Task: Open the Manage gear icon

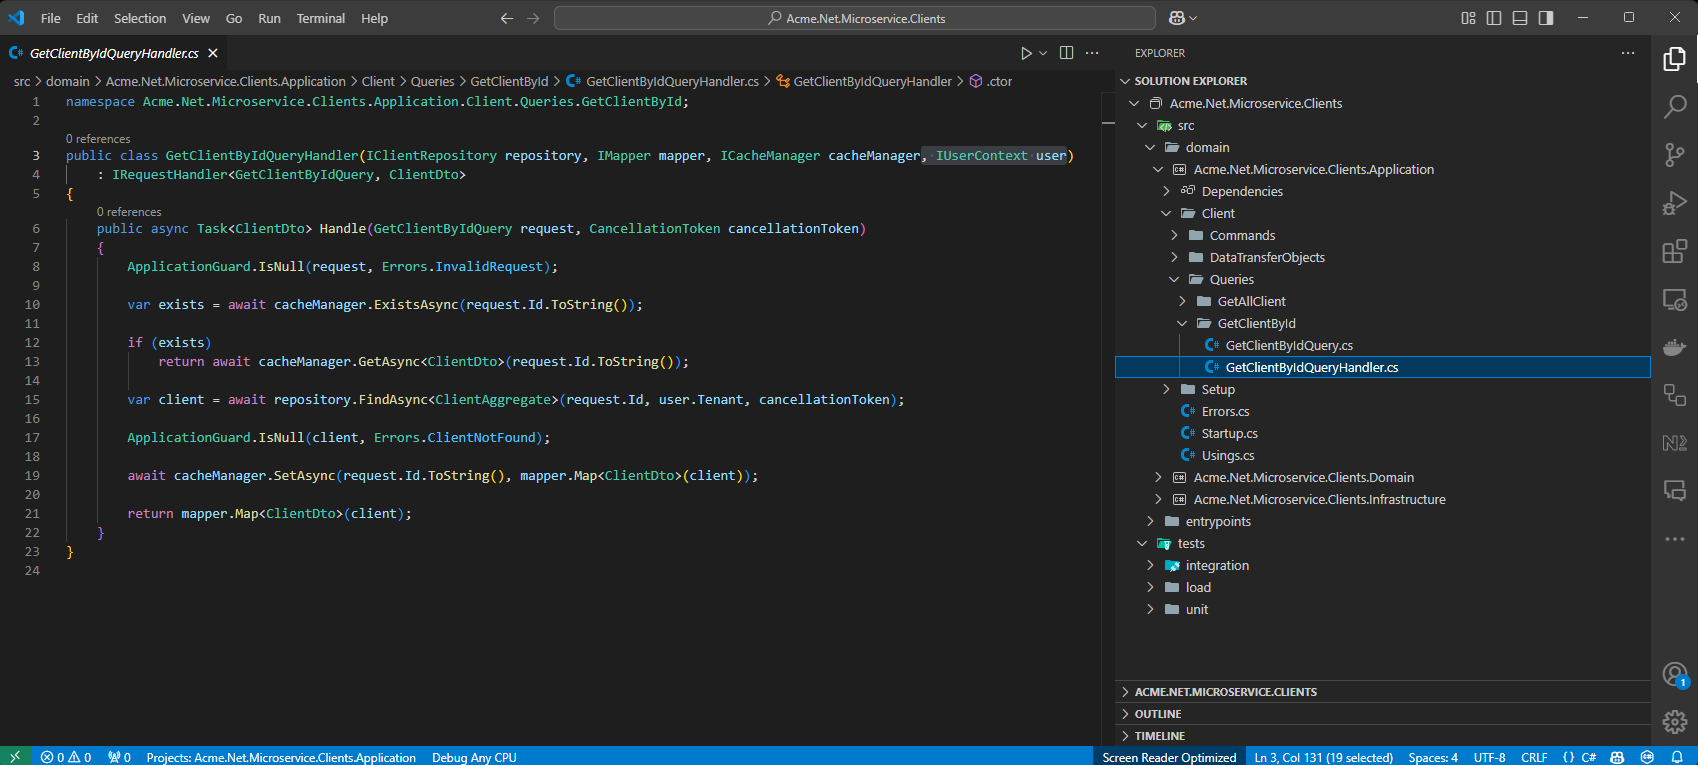Action: point(1674,721)
